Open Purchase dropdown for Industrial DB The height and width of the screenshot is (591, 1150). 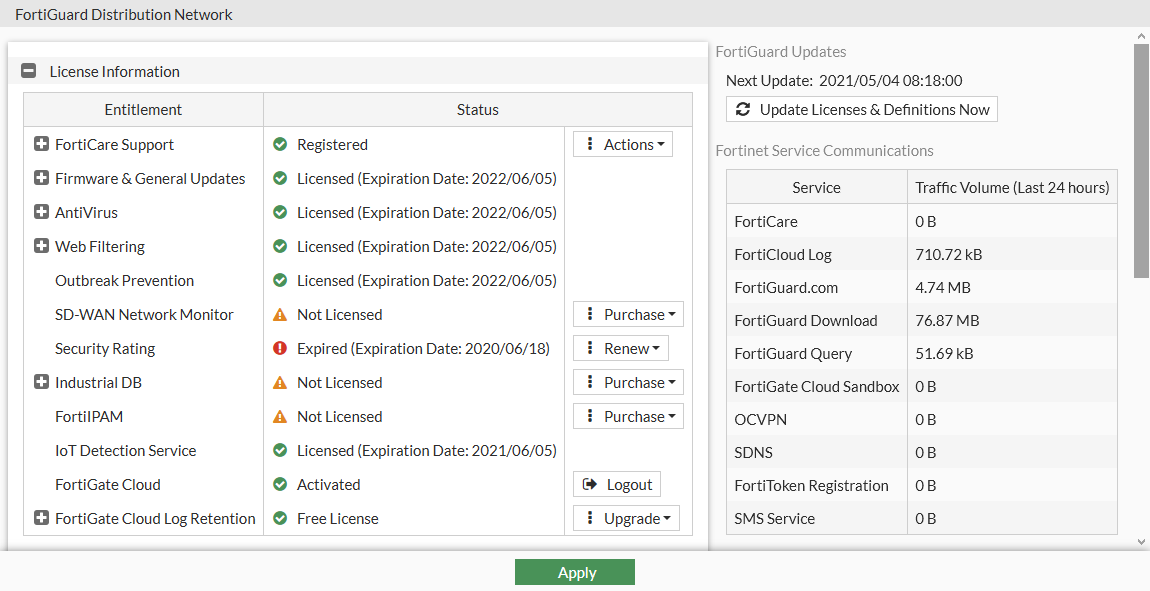[628, 382]
